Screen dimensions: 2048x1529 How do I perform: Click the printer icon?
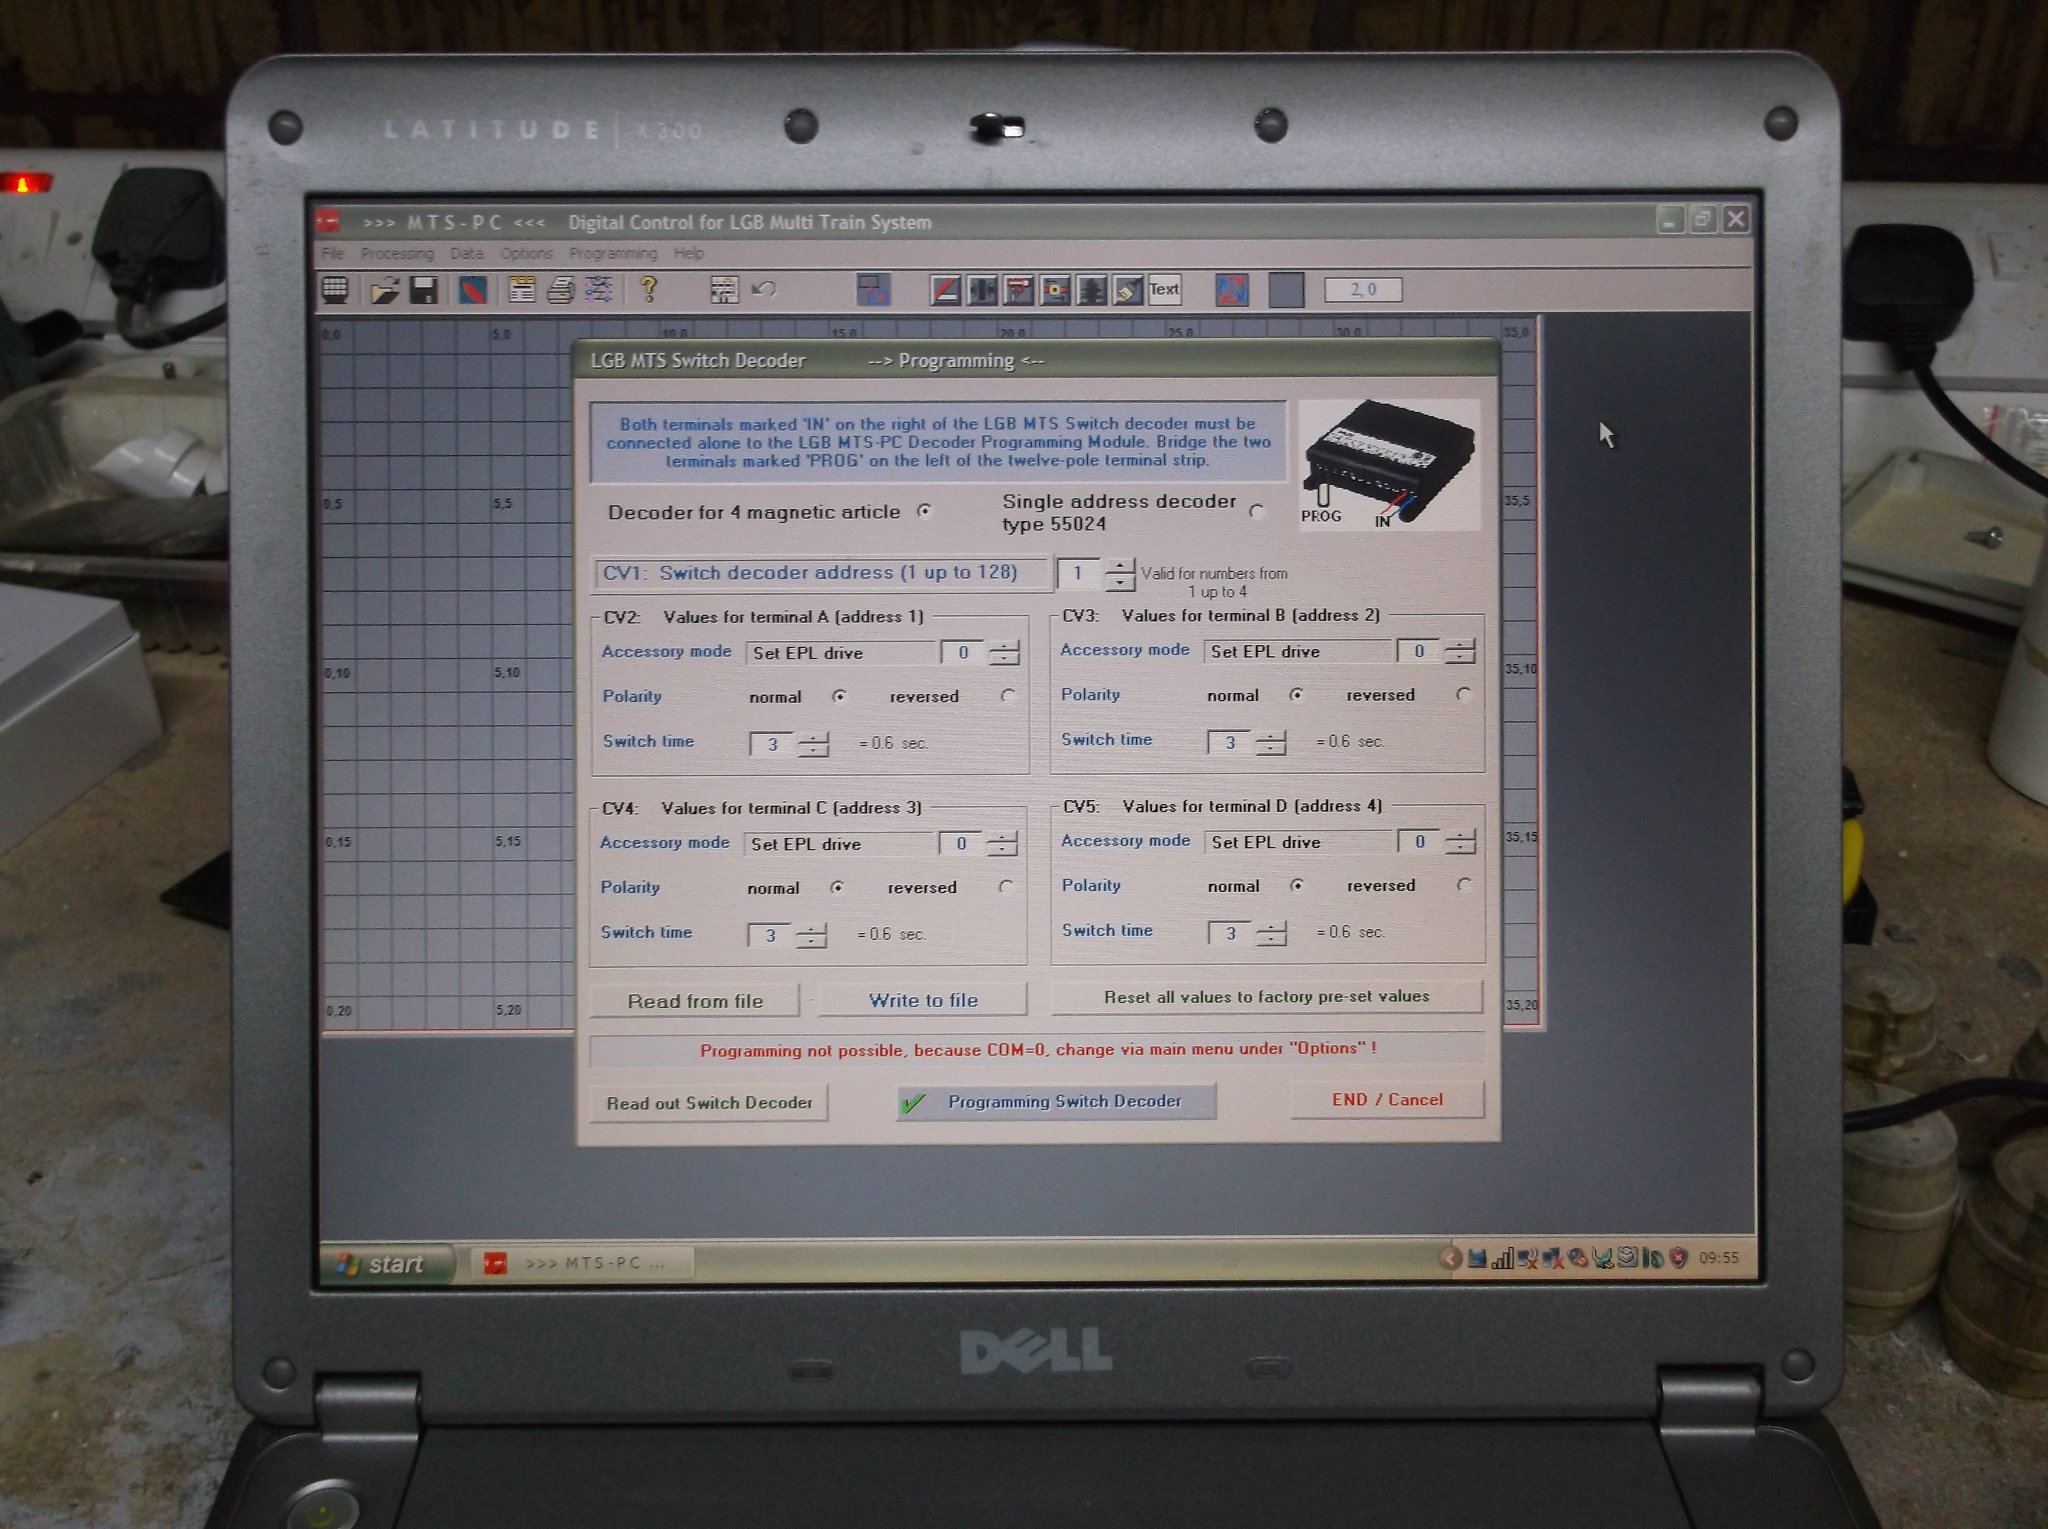[x=561, y=291]
